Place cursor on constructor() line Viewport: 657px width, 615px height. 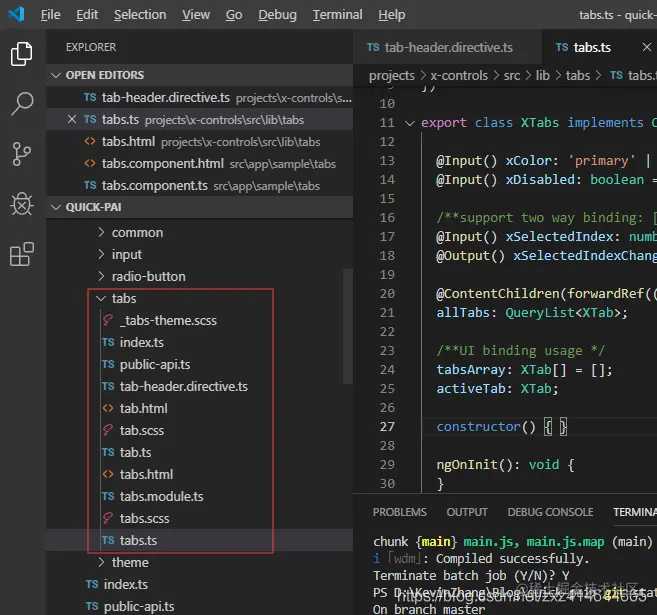(x=501, y=427)
